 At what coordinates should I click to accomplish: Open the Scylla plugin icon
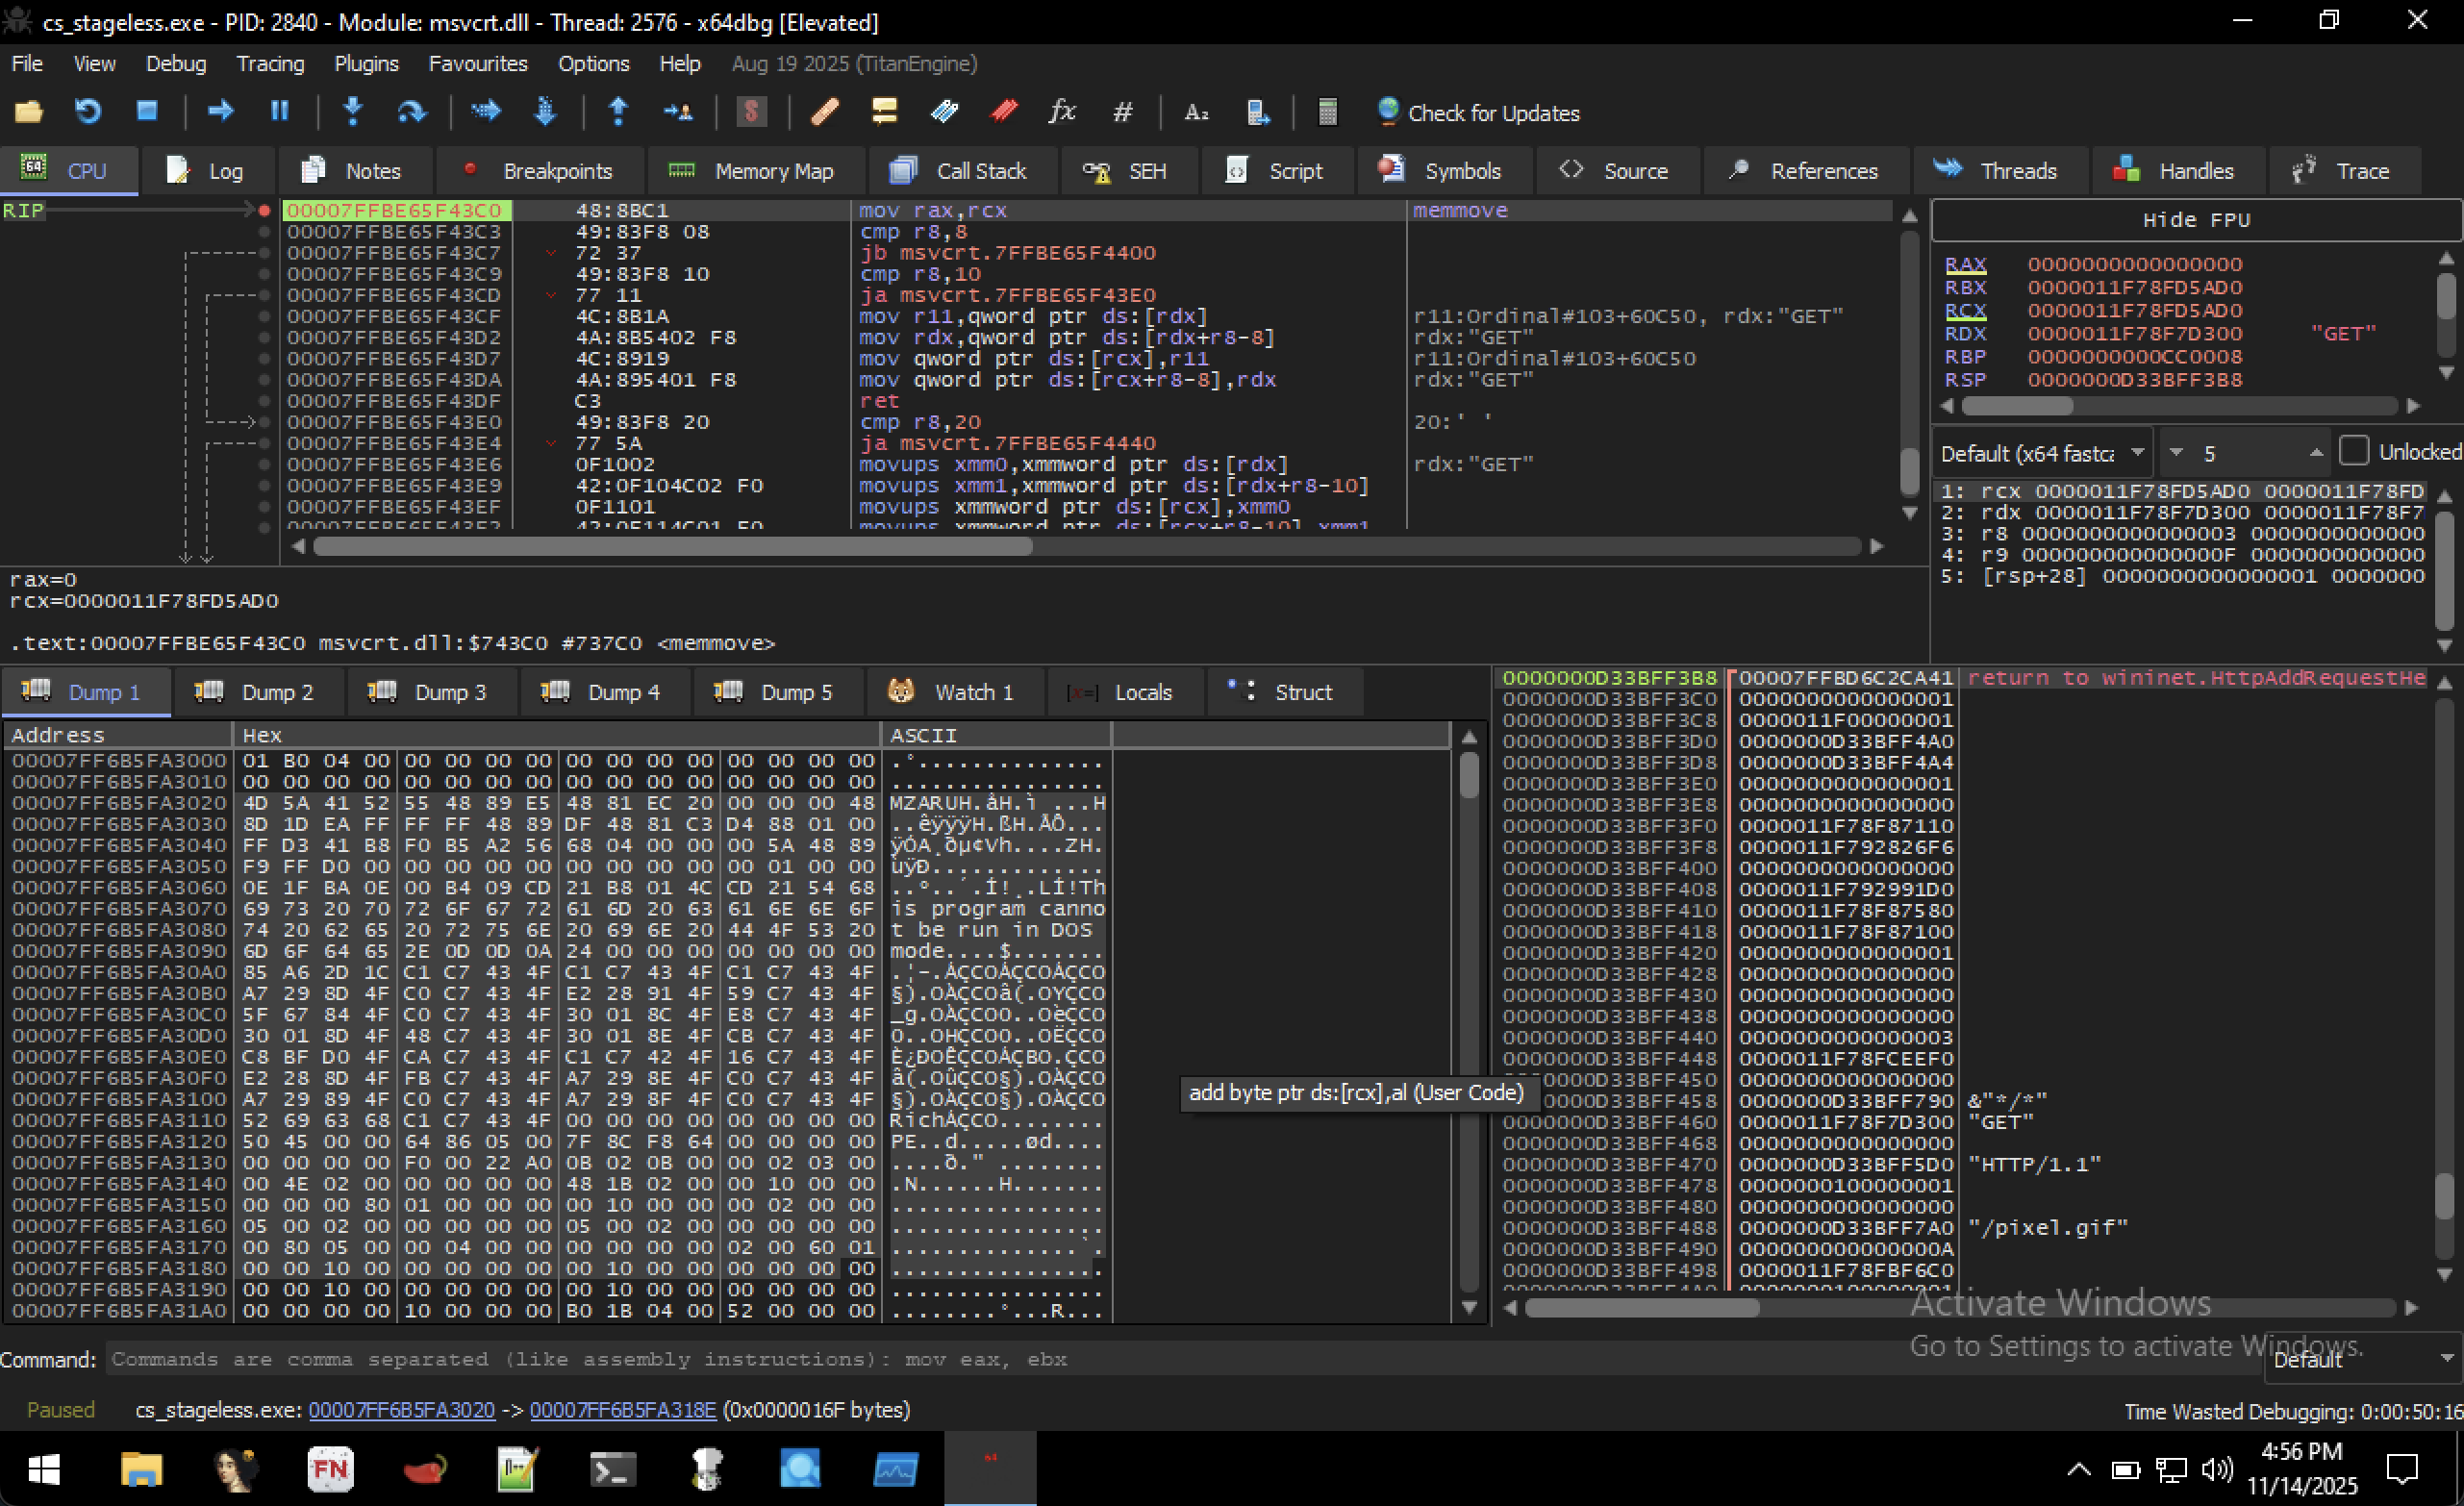pos(751,112)
